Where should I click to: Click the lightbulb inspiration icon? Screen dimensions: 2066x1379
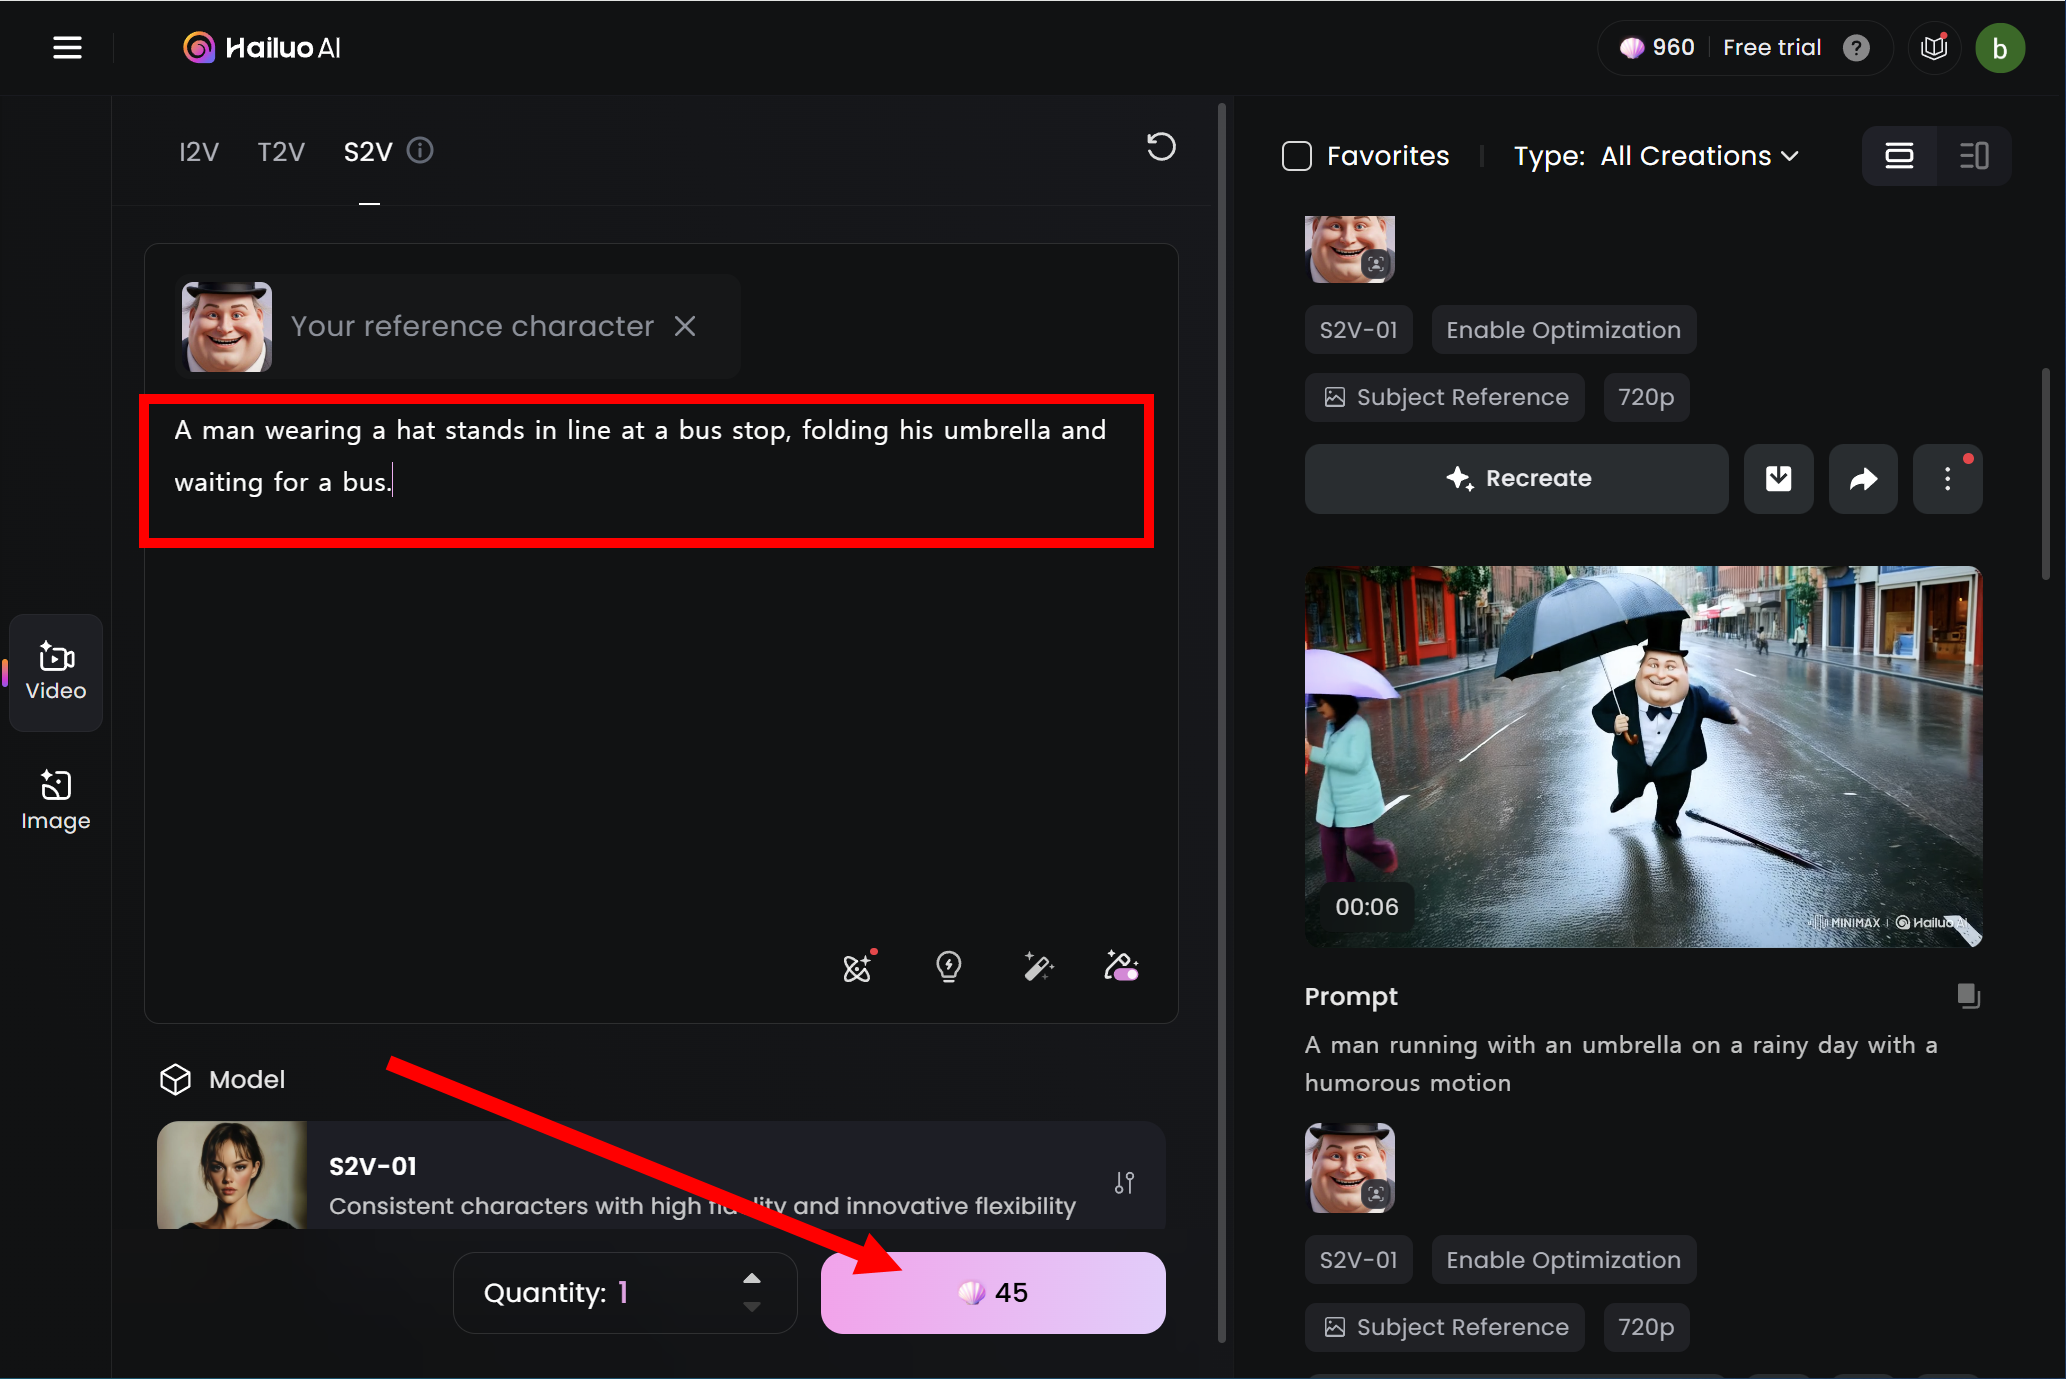pos(948,966)
